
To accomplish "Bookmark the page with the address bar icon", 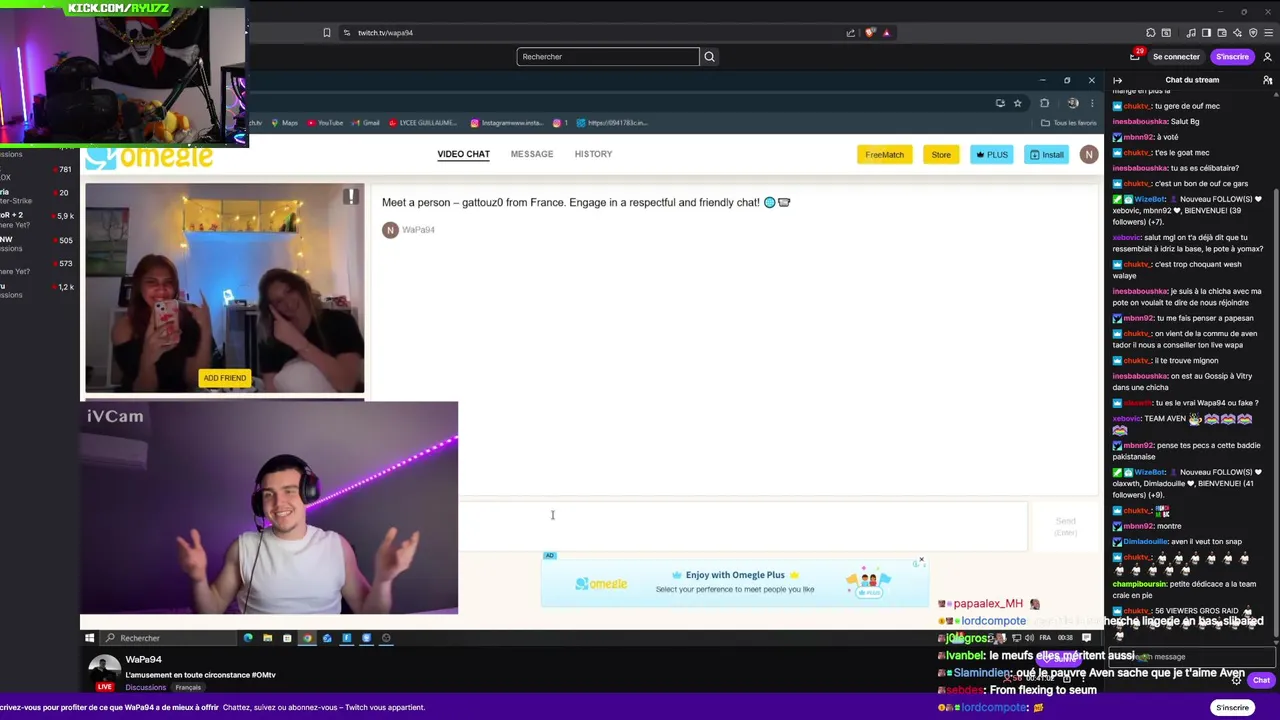I will 326,33.
